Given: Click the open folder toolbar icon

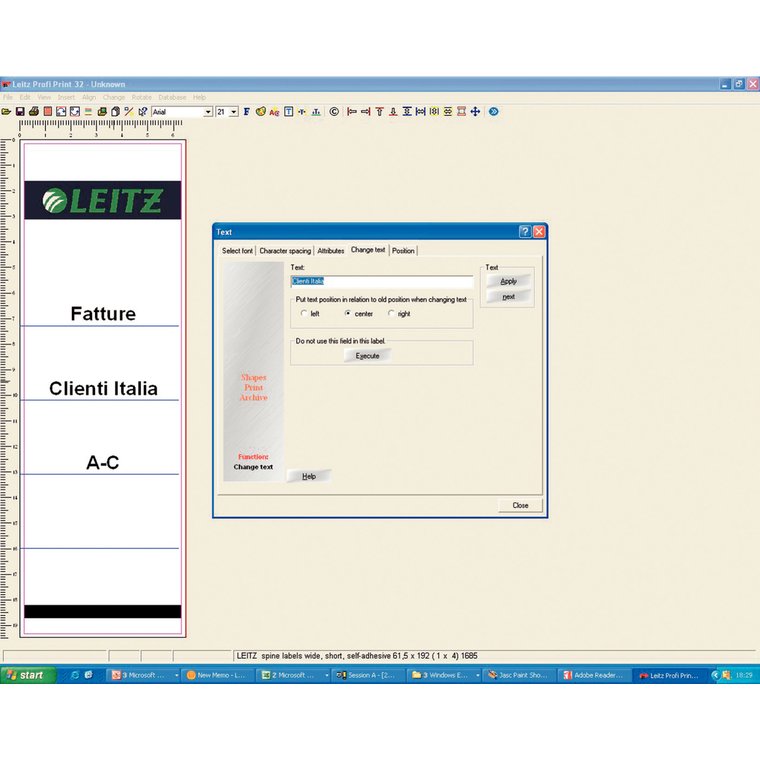Looking at the screenshot, I should [x=6, y=112].
